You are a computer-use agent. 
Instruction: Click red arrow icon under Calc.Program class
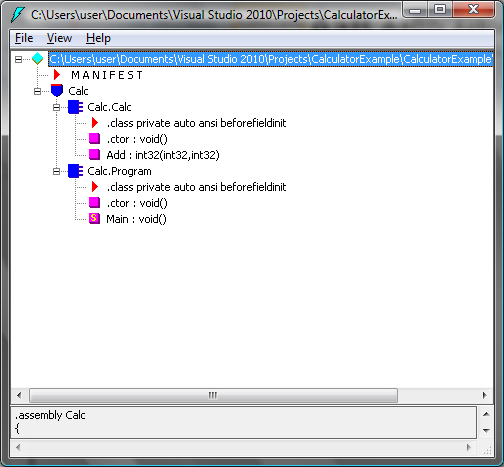[x=95, y=187]
